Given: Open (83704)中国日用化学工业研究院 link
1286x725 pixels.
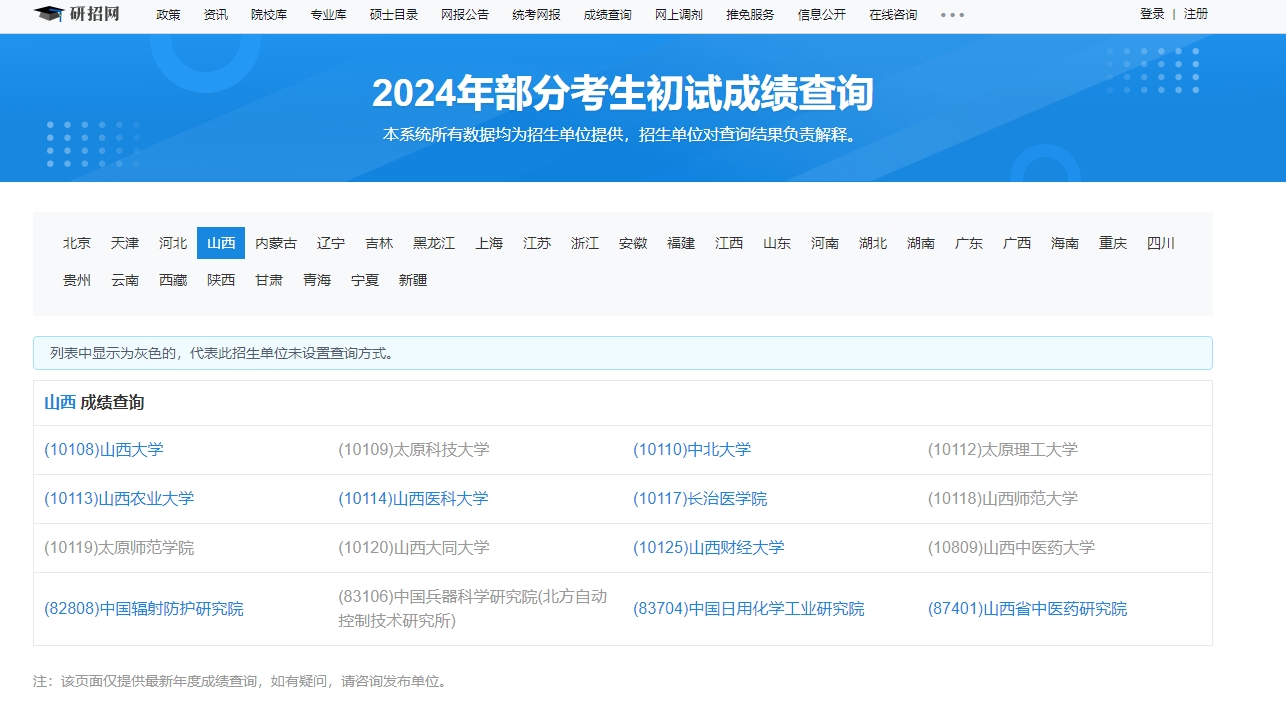Looking at the screenshot, I should click(749, 609).
